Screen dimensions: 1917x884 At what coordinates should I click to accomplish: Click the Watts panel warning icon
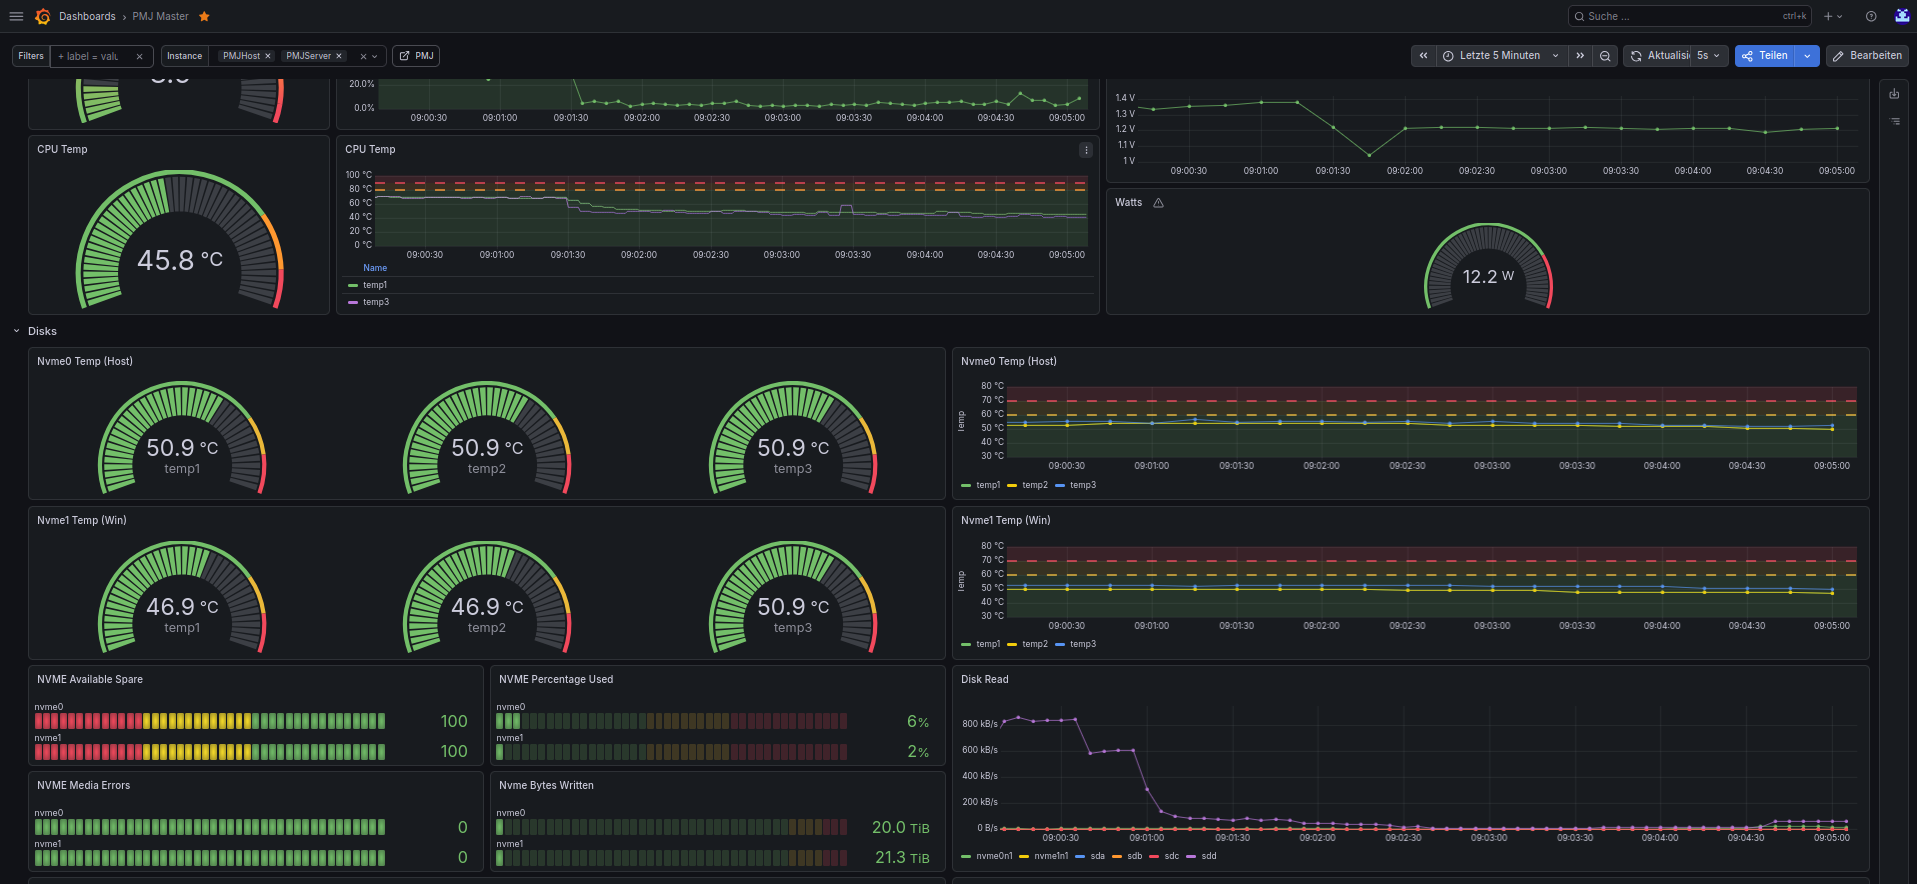tap(1158, 203)
